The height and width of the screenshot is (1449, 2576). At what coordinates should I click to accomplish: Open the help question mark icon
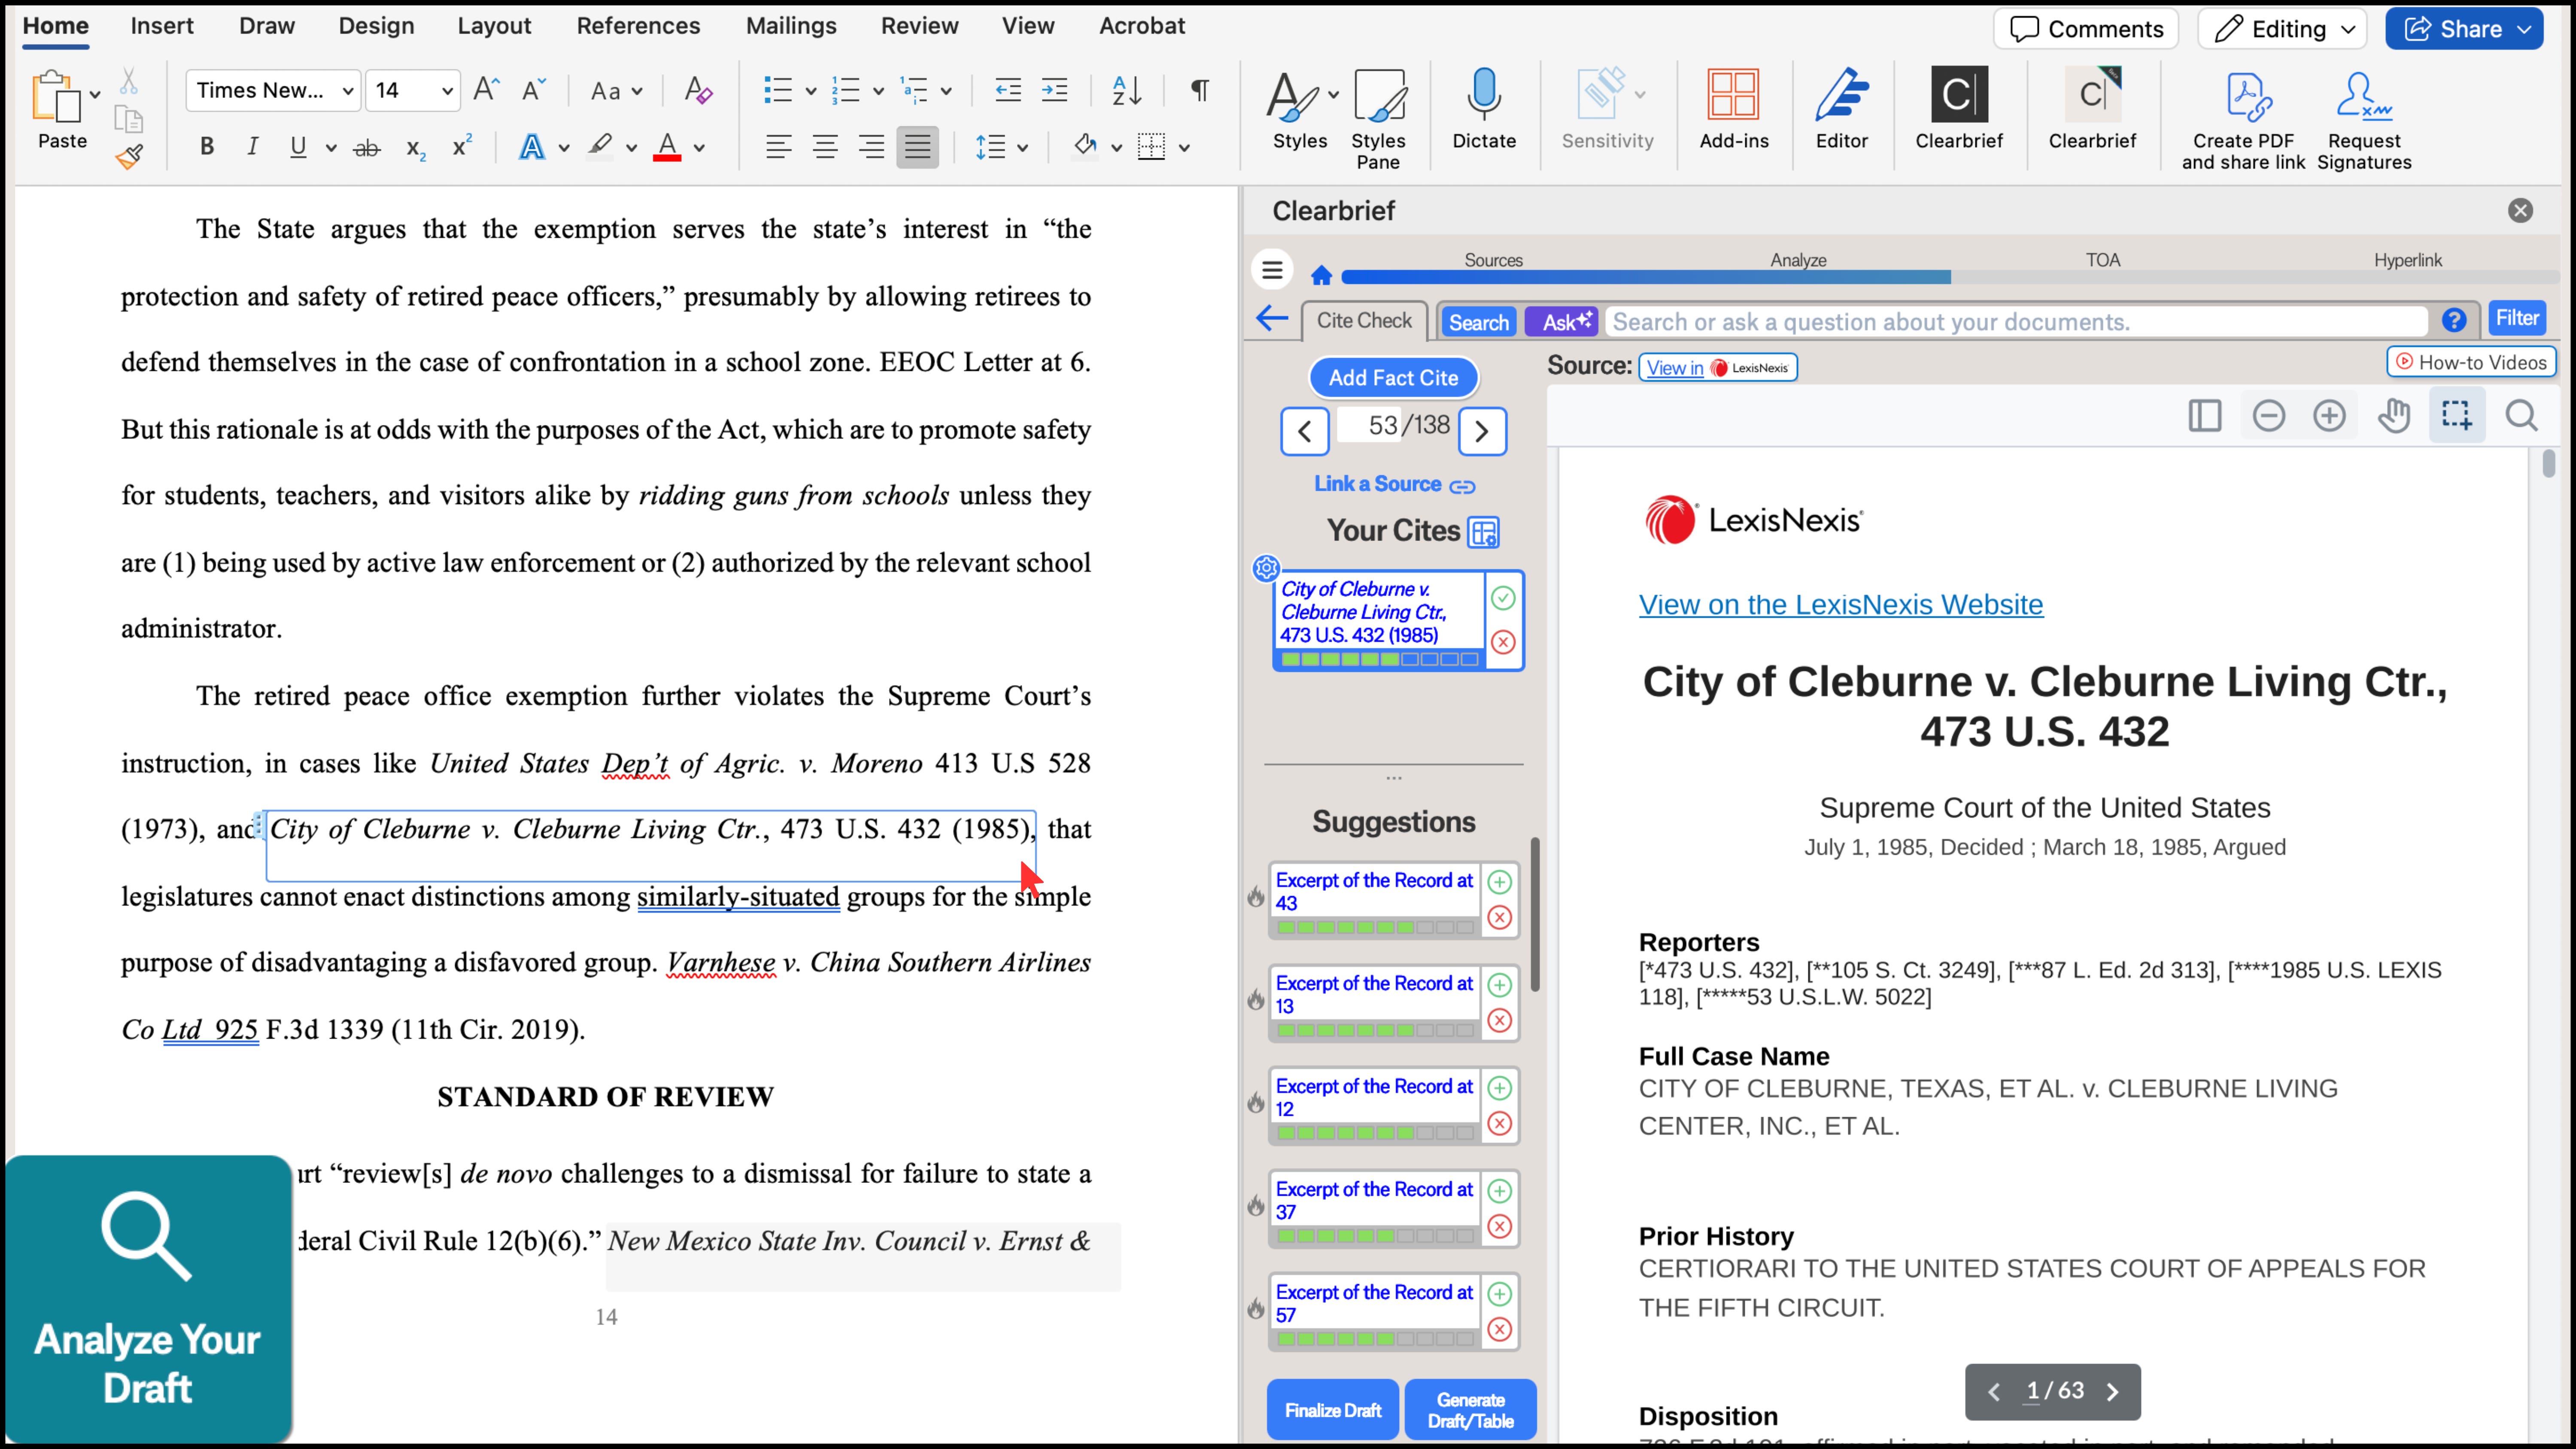(x=2453, y=320)
